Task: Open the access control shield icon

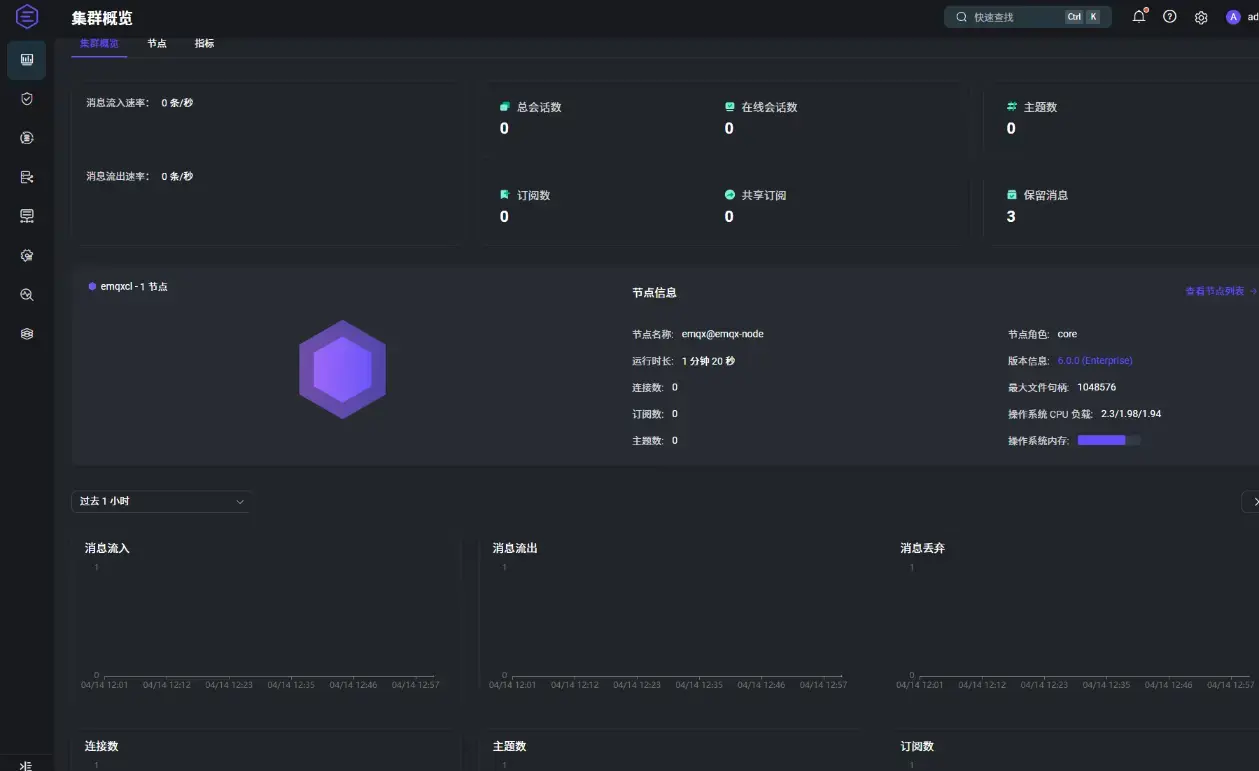Action: click(x=27, y=99)
